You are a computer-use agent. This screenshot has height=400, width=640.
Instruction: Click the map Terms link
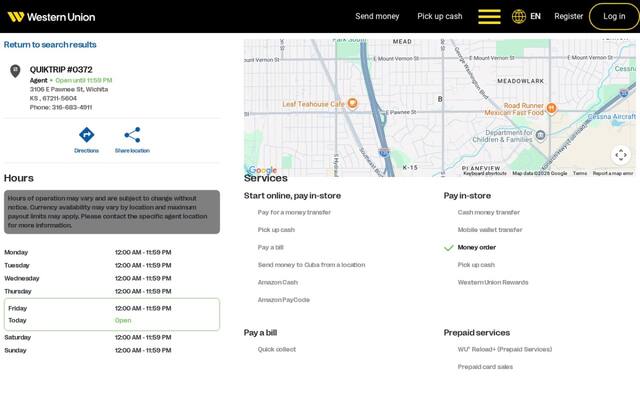coord(580,173)
